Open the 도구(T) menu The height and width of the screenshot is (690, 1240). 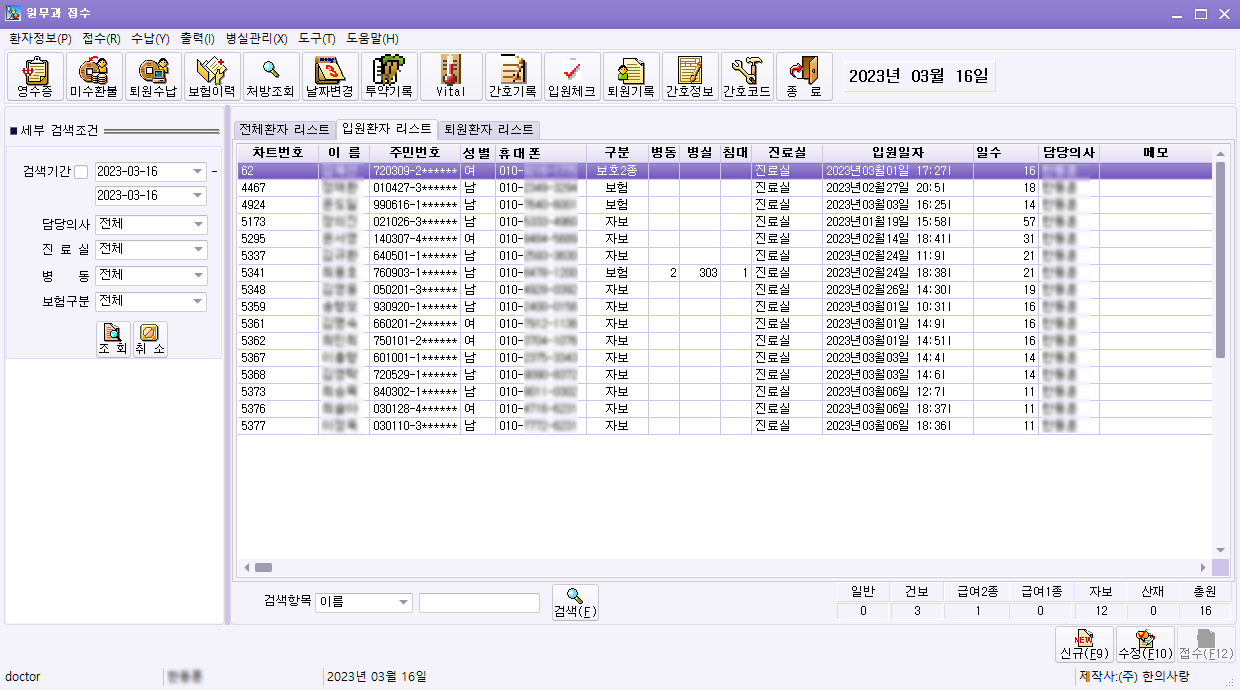click(x=317, y=38)
